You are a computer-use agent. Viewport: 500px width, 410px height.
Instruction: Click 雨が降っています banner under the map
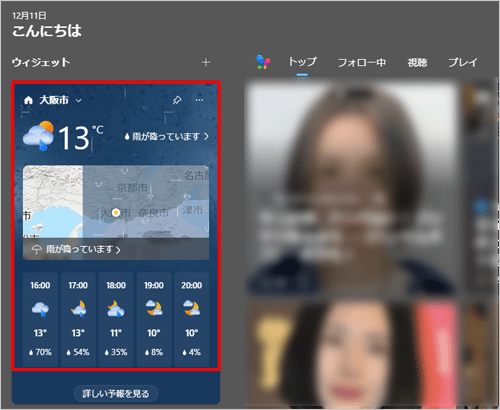tap(116, 249)
